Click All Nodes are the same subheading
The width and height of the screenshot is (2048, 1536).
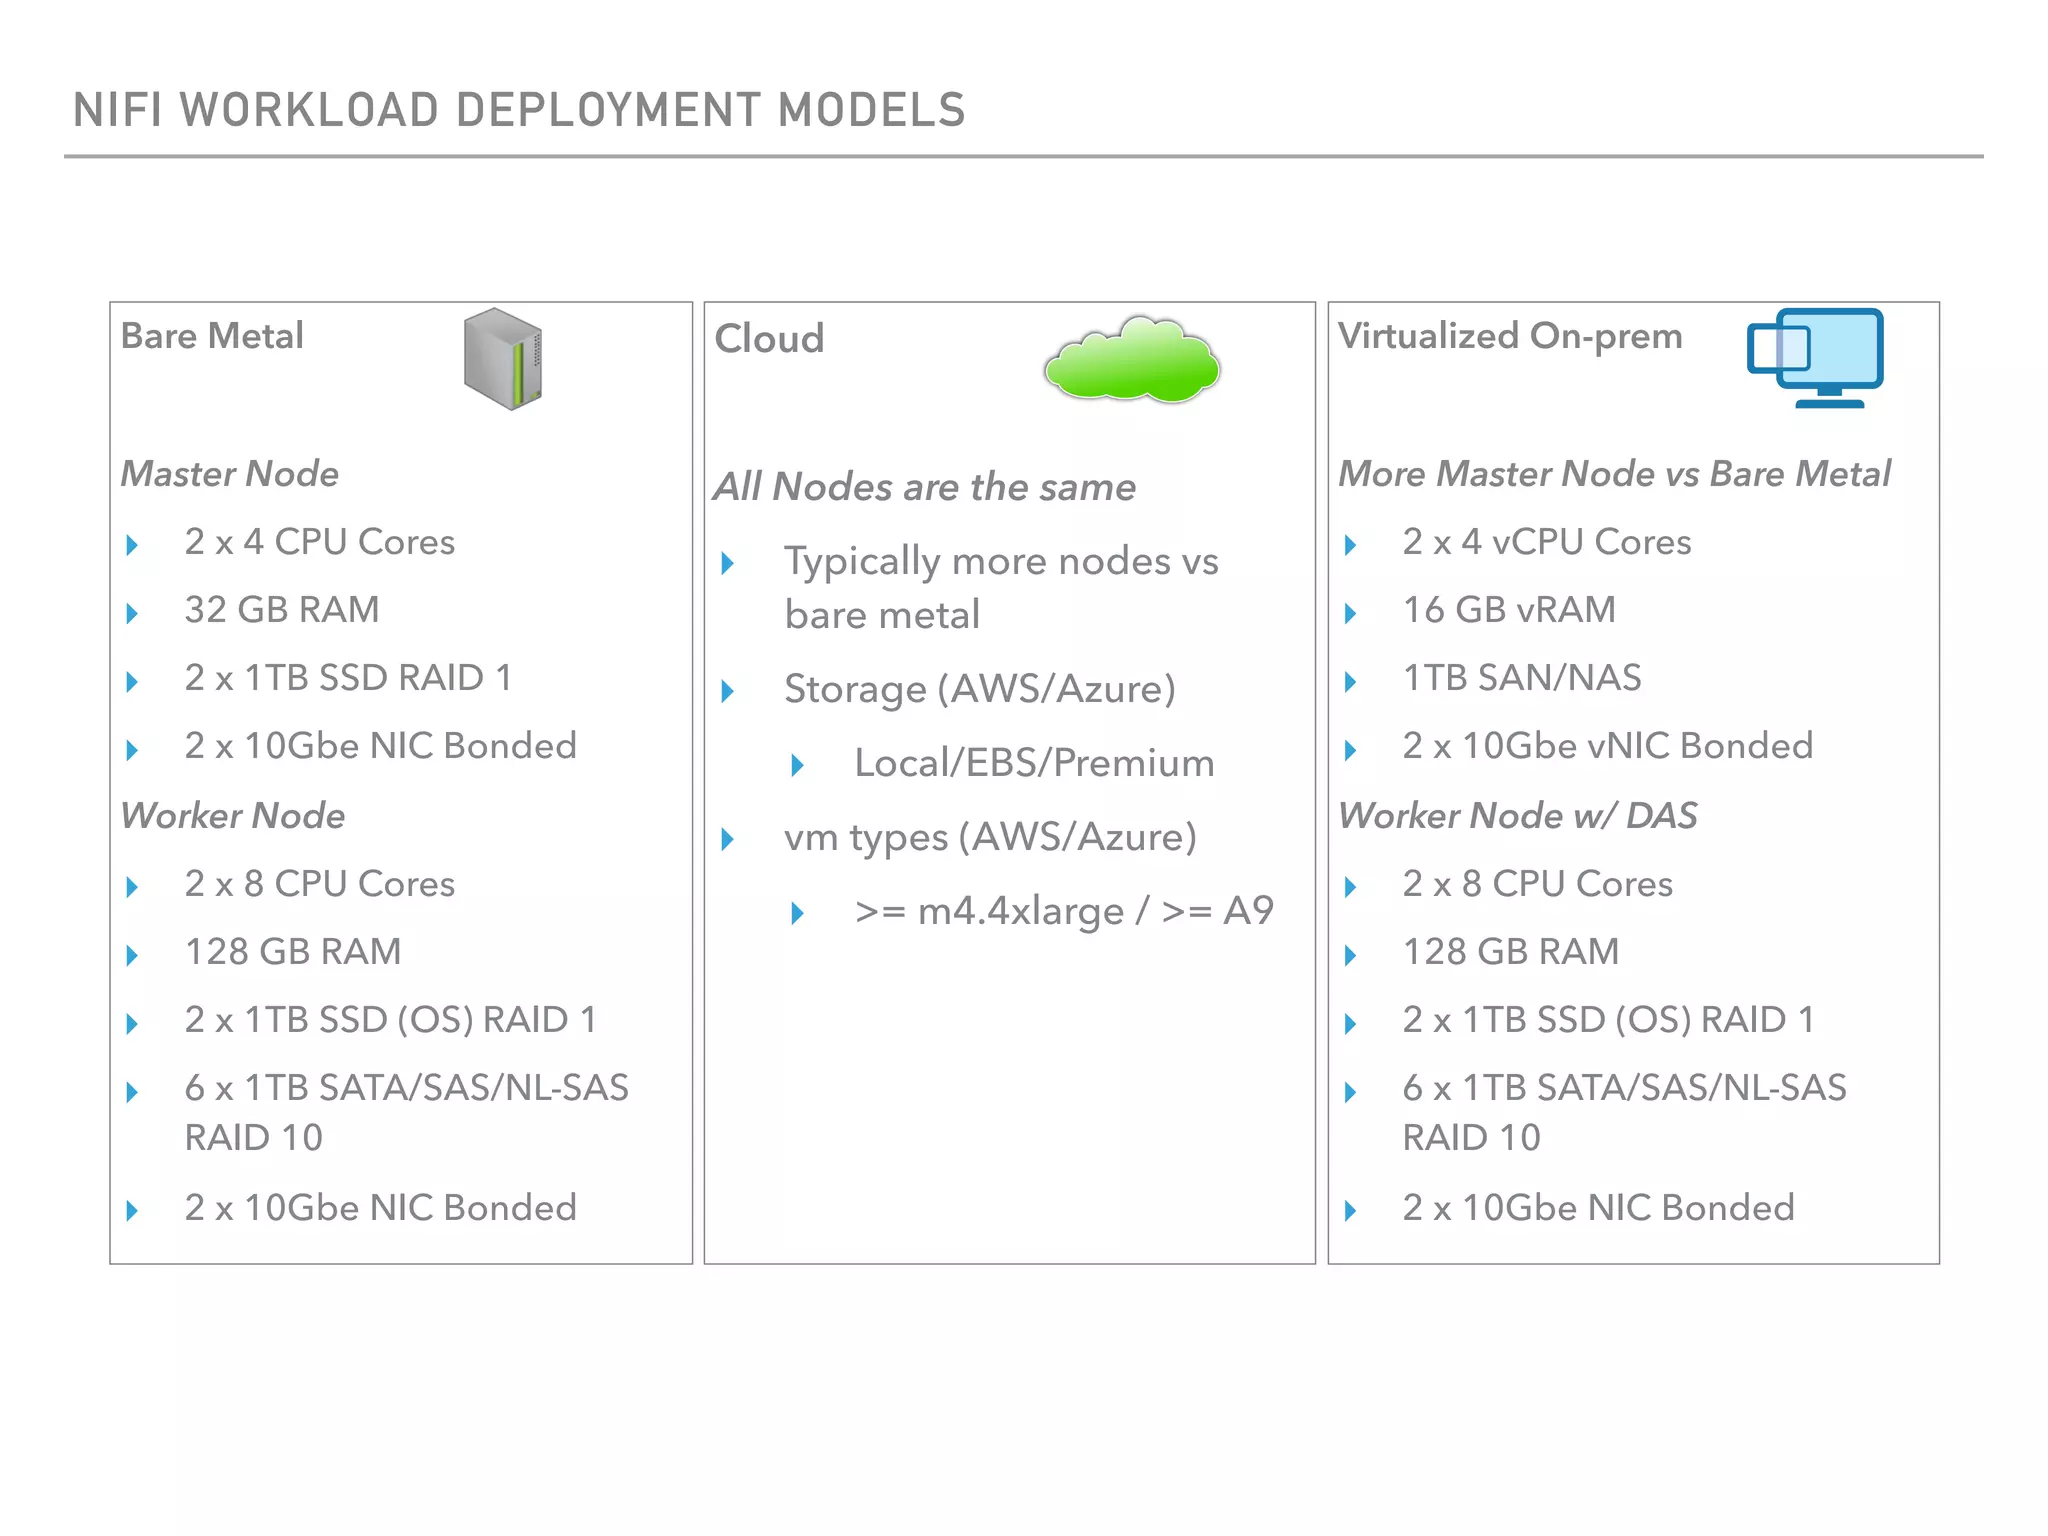(x=925, y=487)
